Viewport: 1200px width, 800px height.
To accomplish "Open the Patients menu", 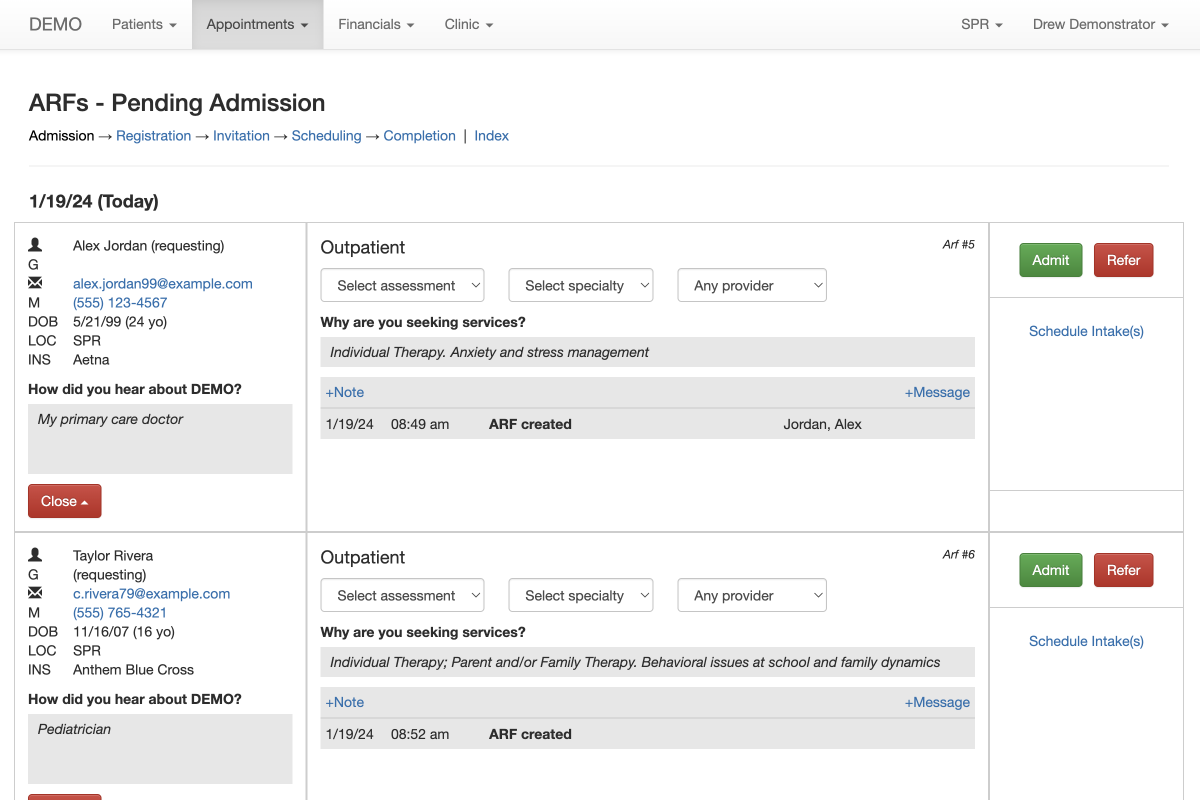I will [144, 24].
